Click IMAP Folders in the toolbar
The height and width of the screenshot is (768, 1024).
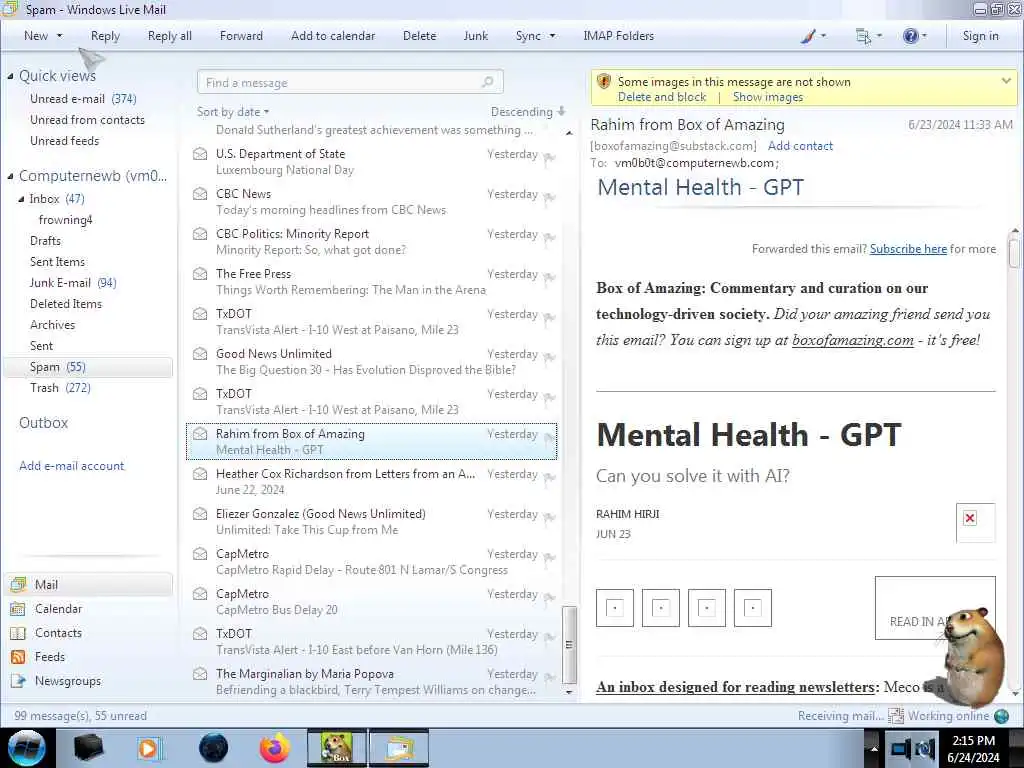click(618, 36)
